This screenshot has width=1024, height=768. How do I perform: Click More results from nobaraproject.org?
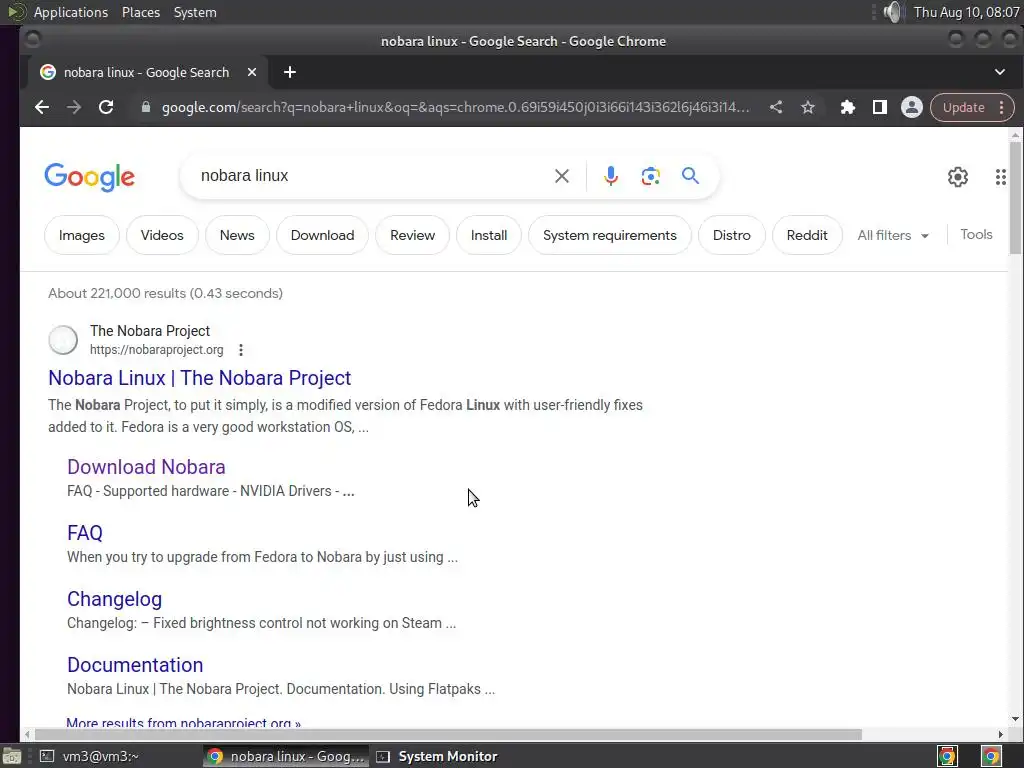(184, 723)
